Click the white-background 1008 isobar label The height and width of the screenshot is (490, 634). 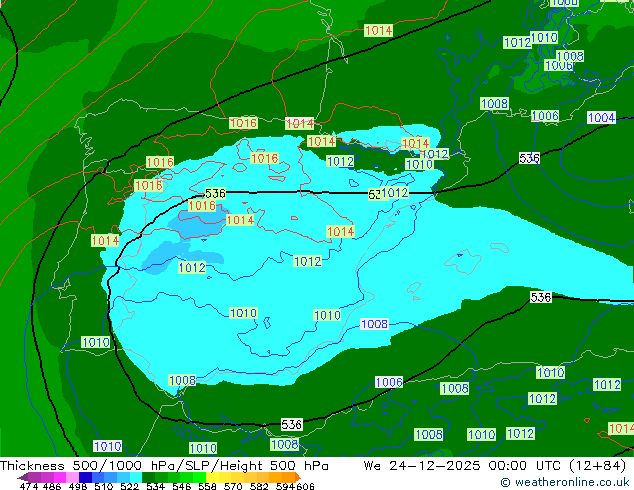point(374,324)
